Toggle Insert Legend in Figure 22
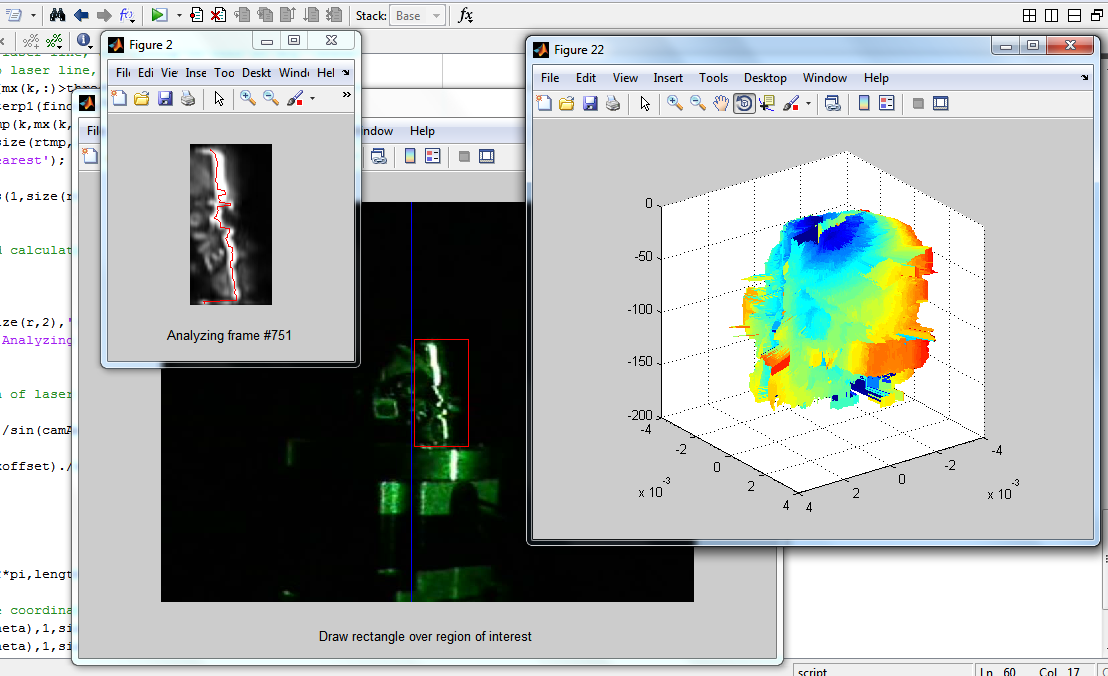 point(886,103)
